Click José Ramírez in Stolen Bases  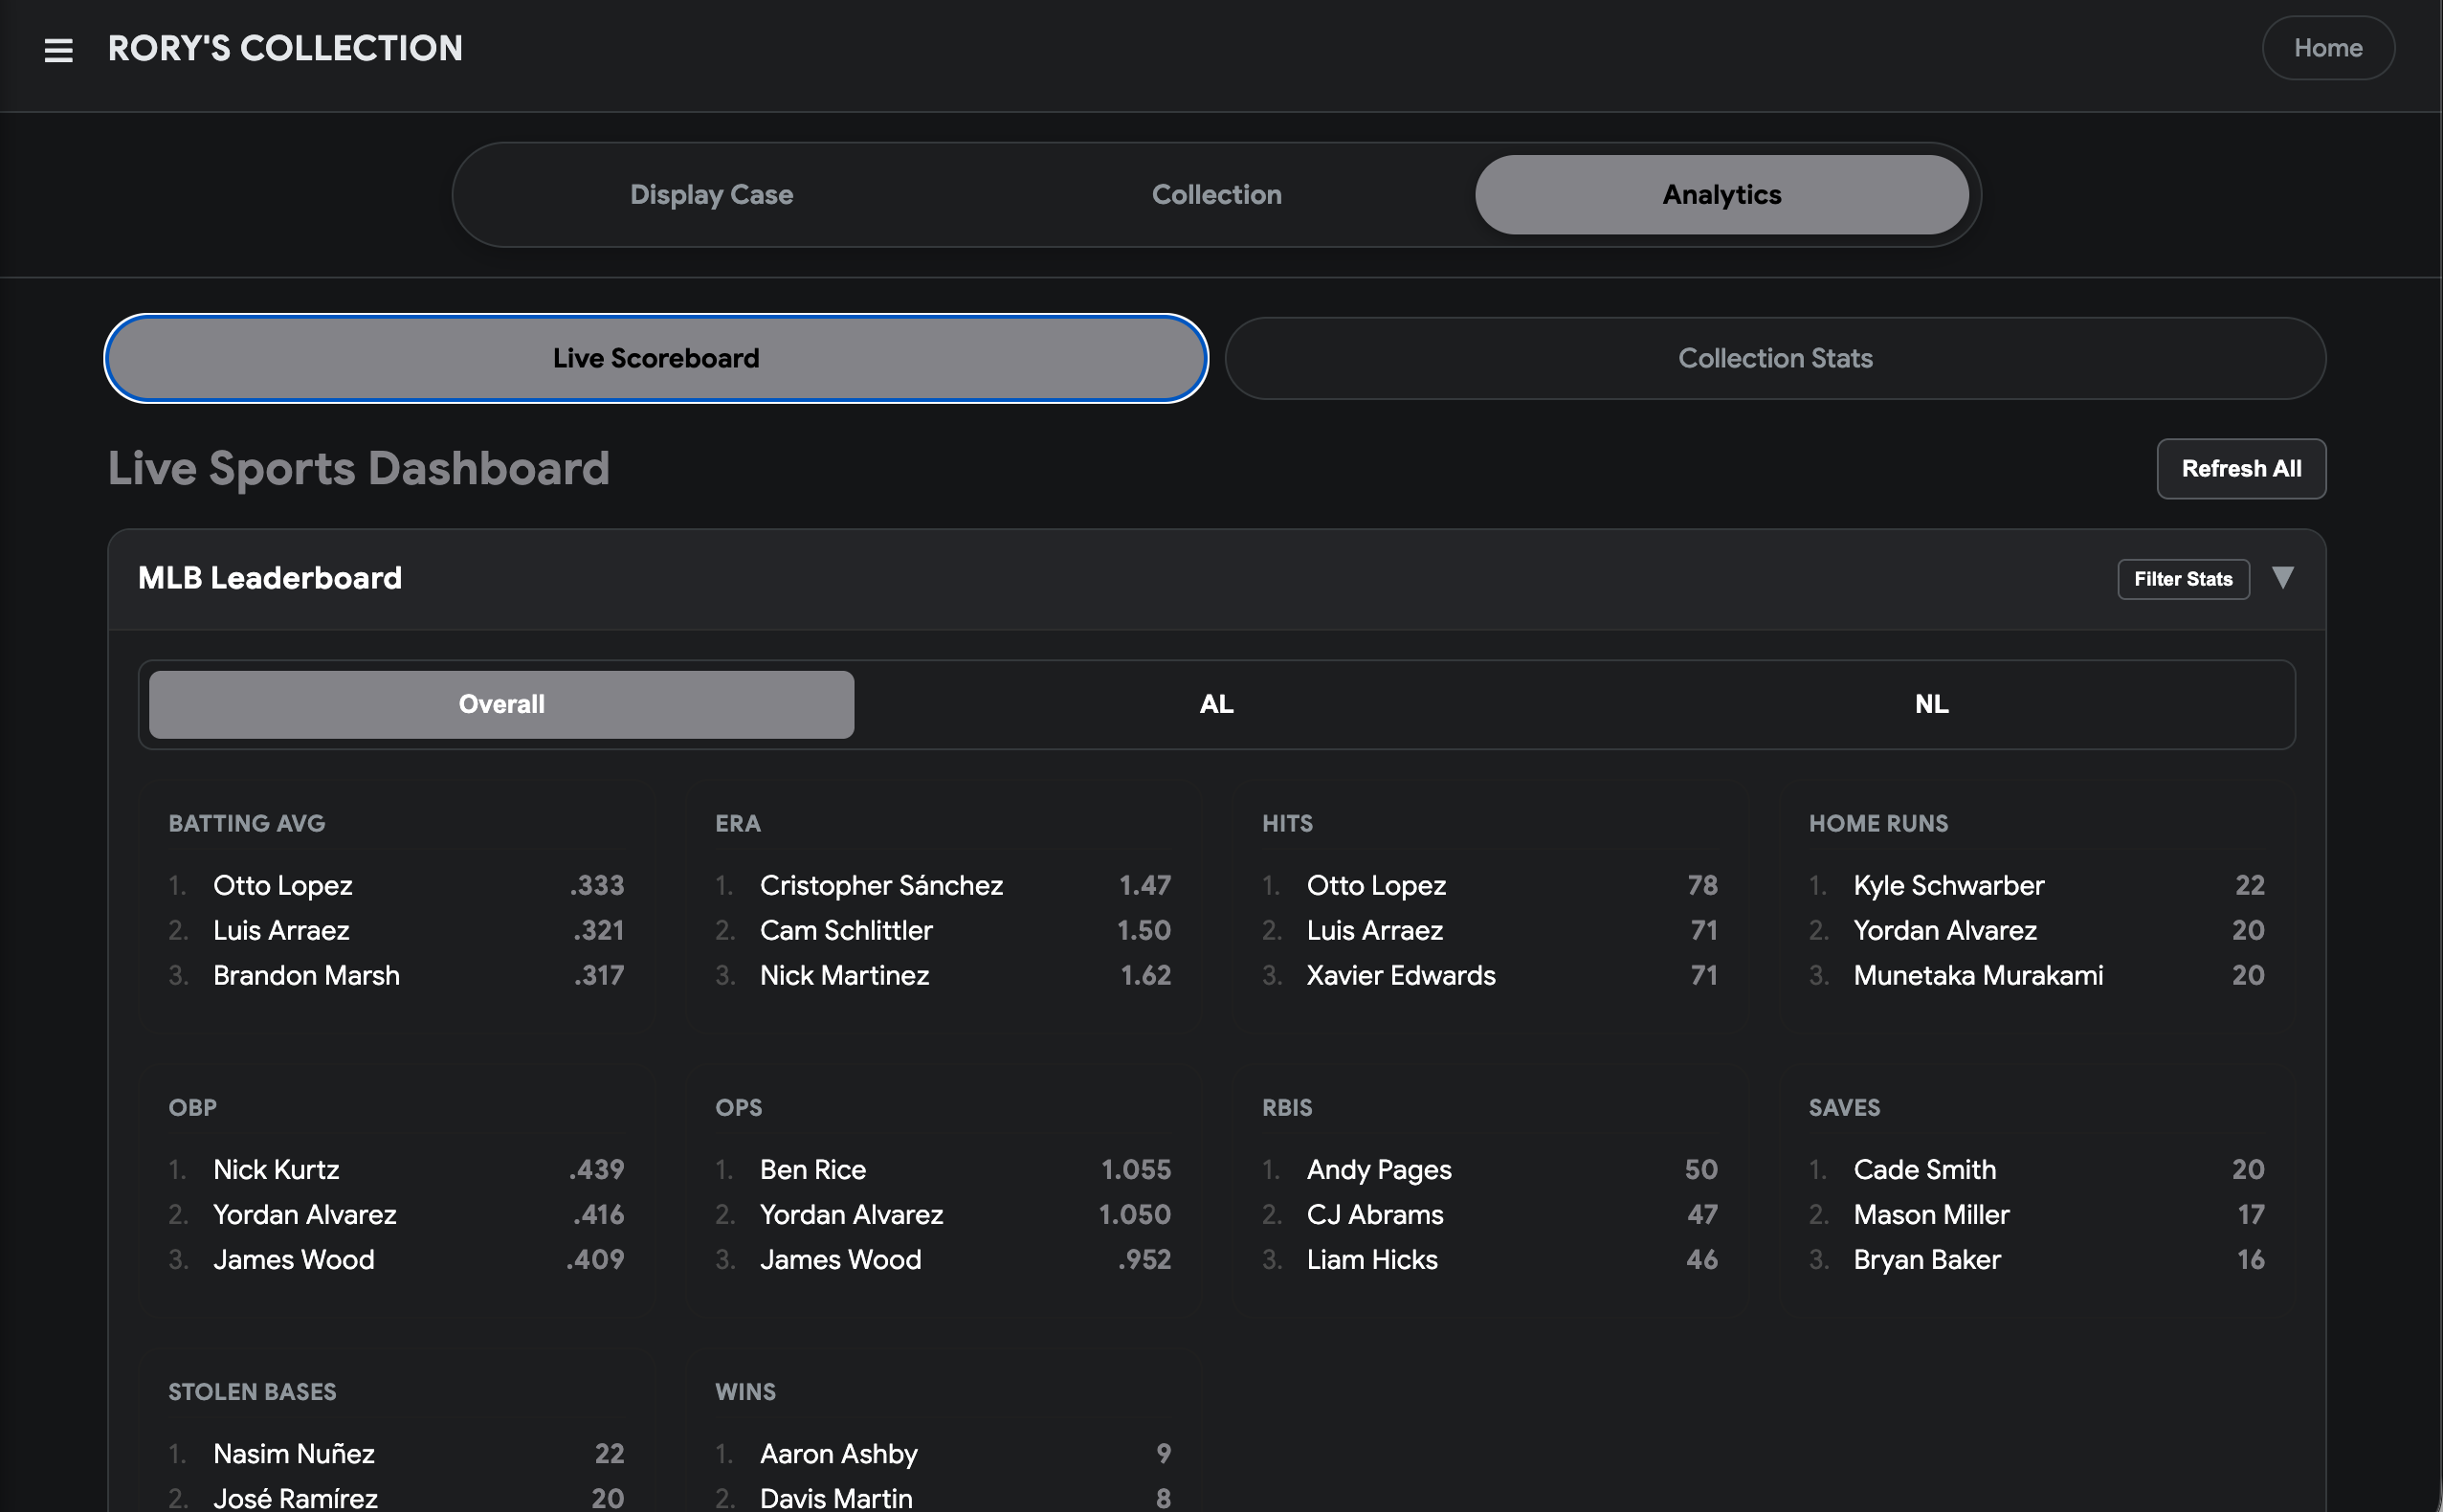click(x=295, y=1498)
